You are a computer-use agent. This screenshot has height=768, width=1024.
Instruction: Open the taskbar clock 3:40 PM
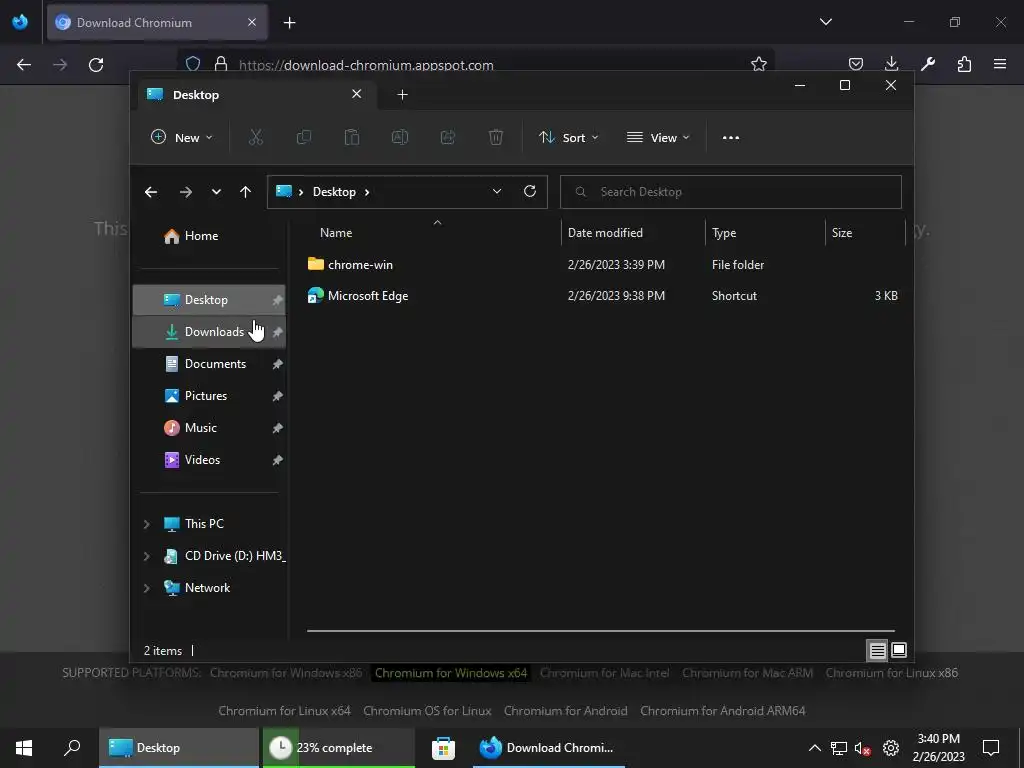point(938,748)
